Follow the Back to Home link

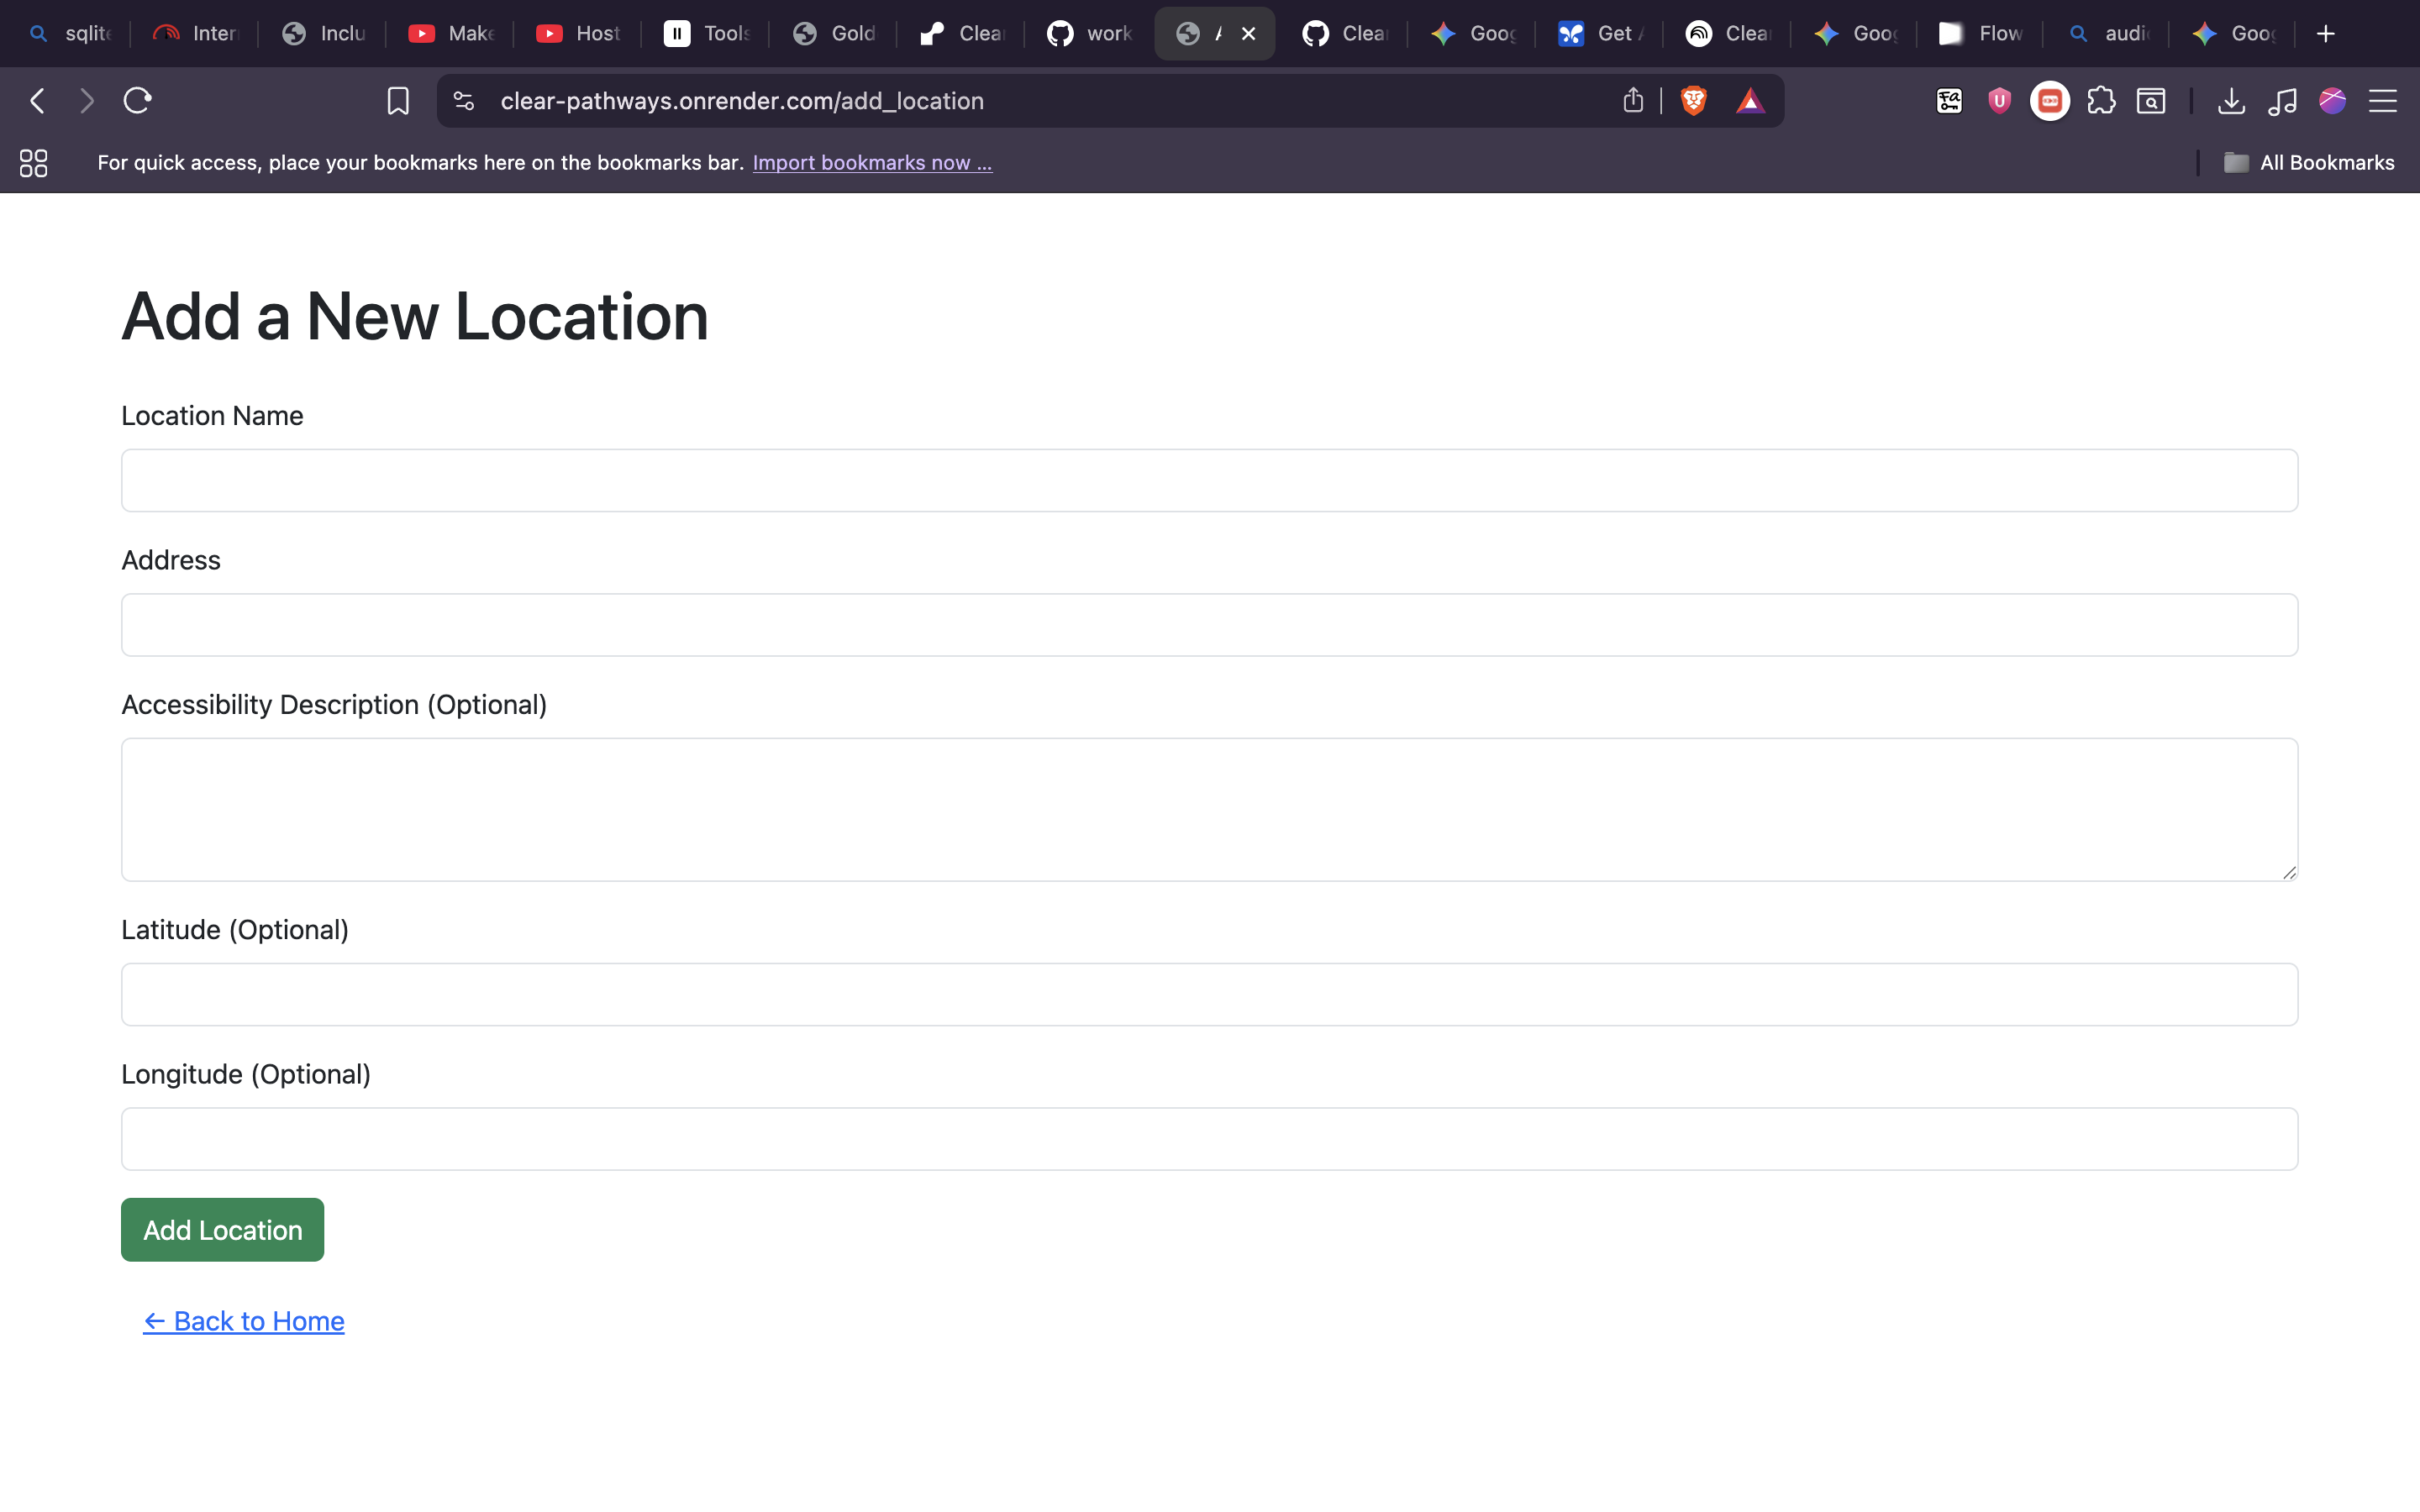tap(244, 1321)
